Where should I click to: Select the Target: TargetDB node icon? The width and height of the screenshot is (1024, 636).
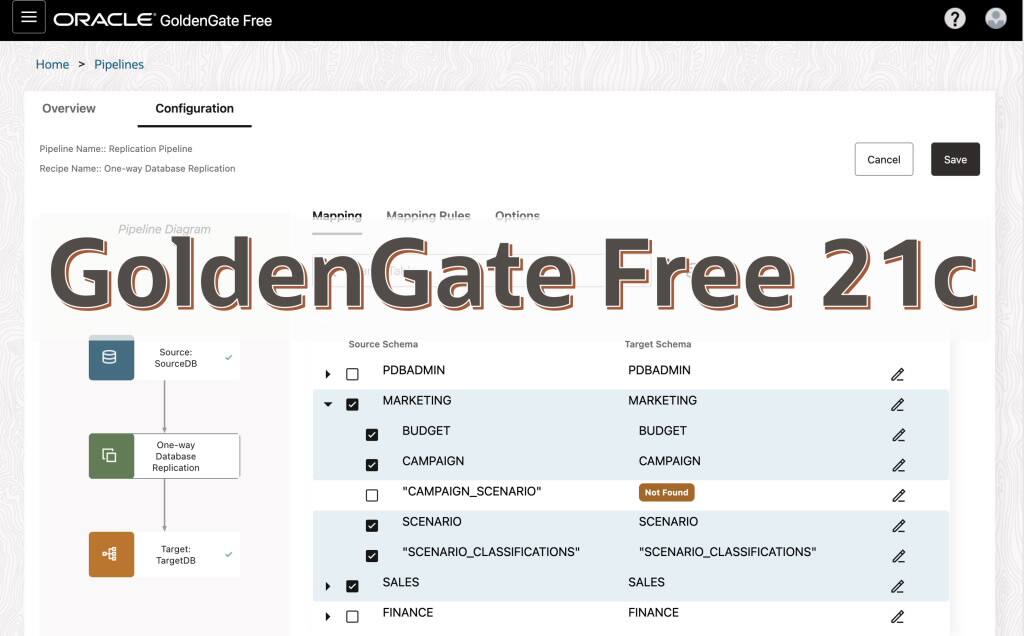(x=111, y=553)
